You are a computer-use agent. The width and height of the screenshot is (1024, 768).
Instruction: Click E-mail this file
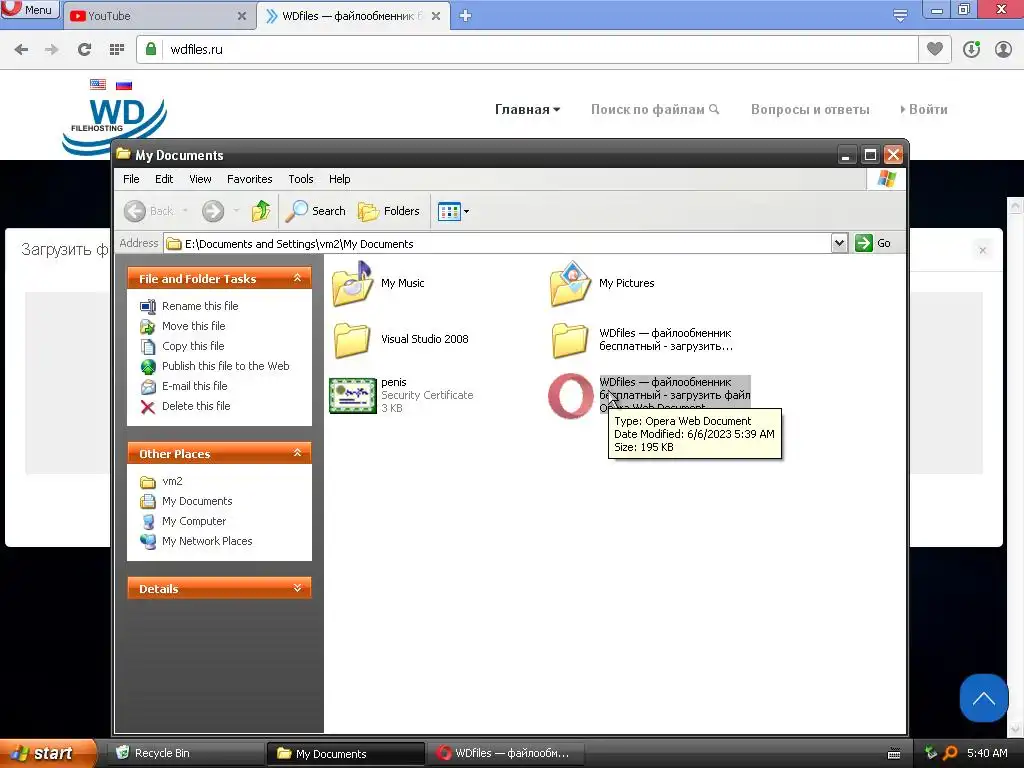tap(195, 386)
